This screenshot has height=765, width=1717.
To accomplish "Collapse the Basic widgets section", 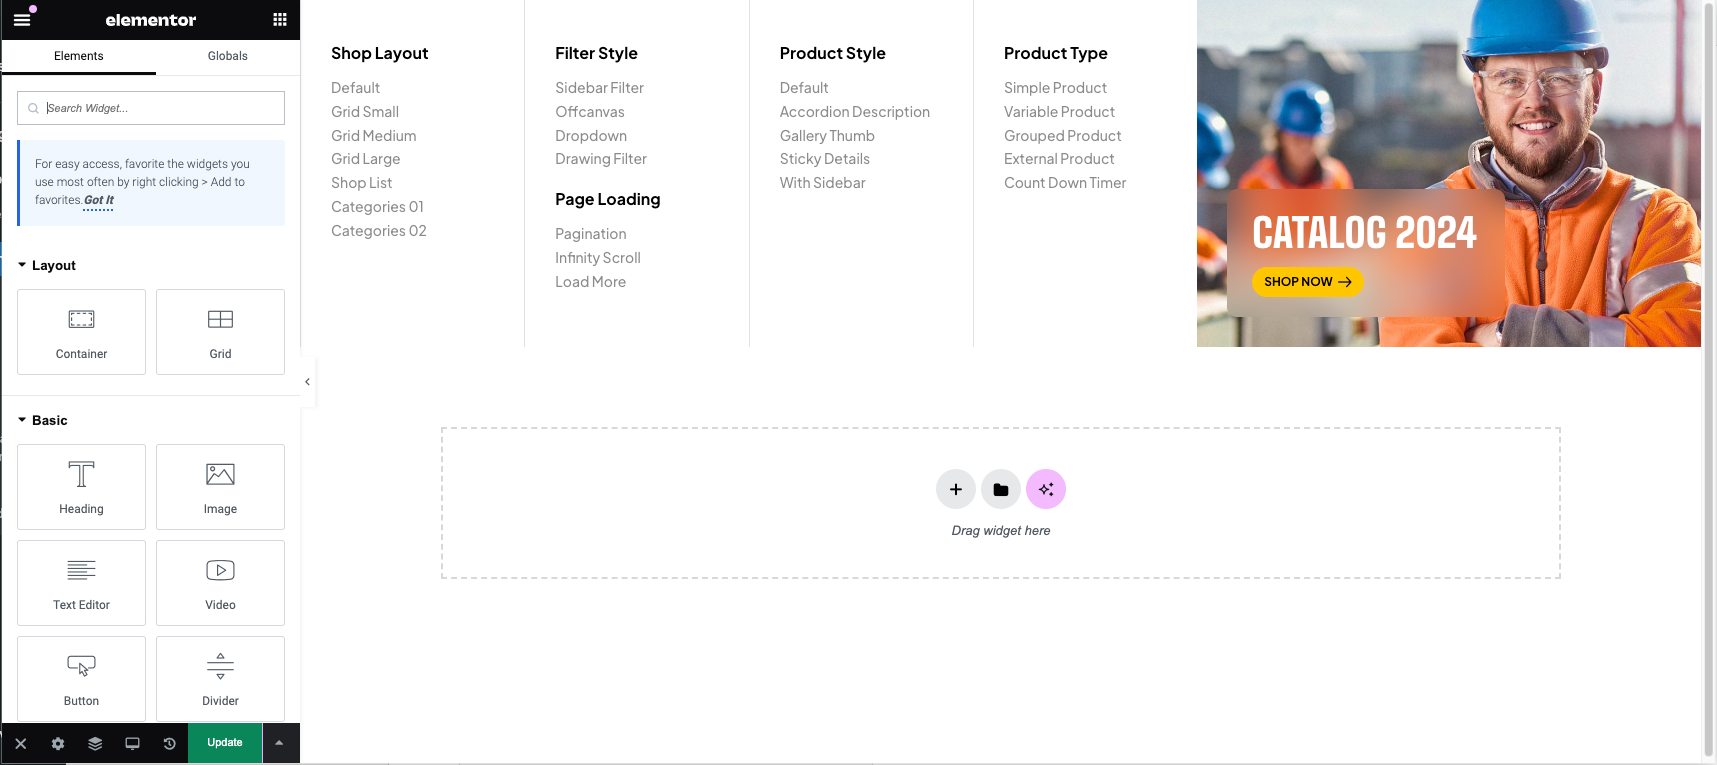I will click(x=23, y=420).
